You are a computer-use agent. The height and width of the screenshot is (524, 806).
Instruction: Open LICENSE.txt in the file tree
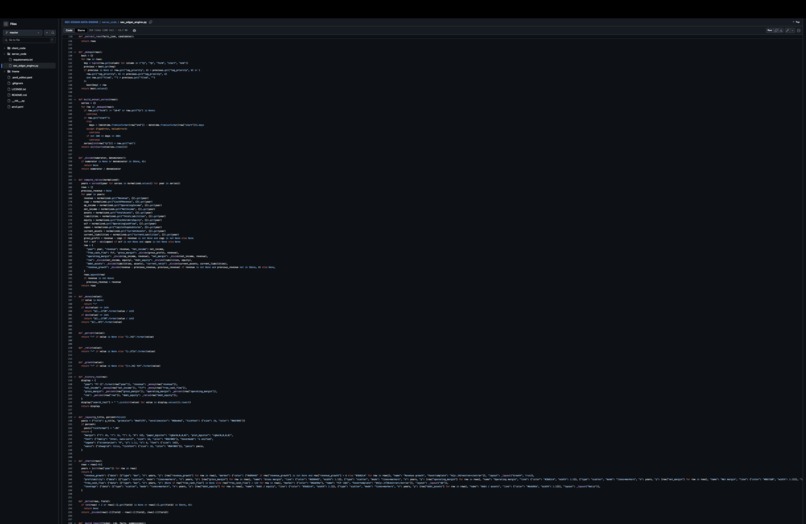coord(19,89)
